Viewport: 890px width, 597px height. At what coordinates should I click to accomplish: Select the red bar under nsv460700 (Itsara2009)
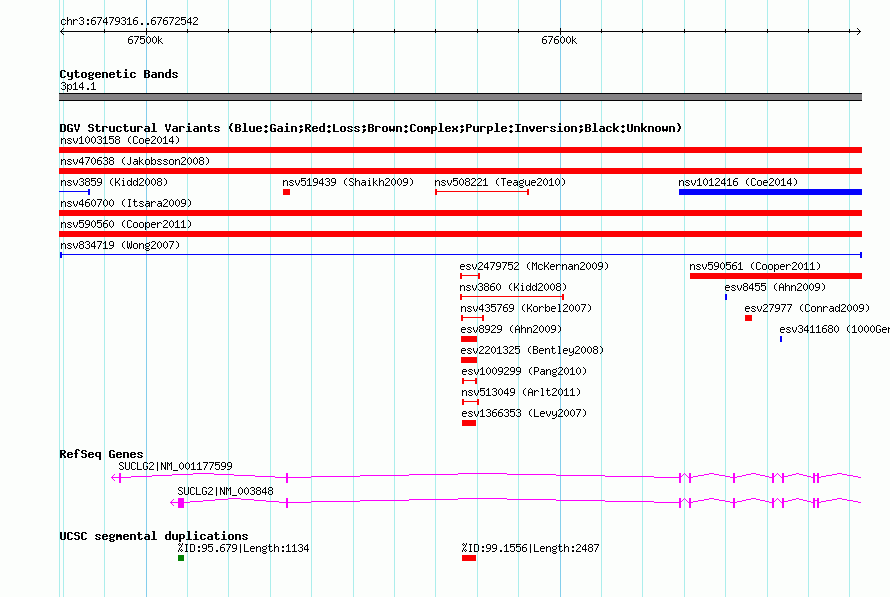(x=460, y=213)
